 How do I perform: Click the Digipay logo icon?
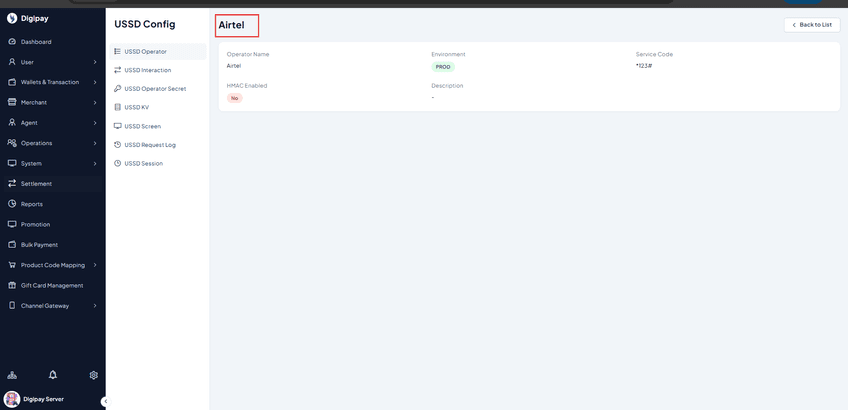[12, 18]
